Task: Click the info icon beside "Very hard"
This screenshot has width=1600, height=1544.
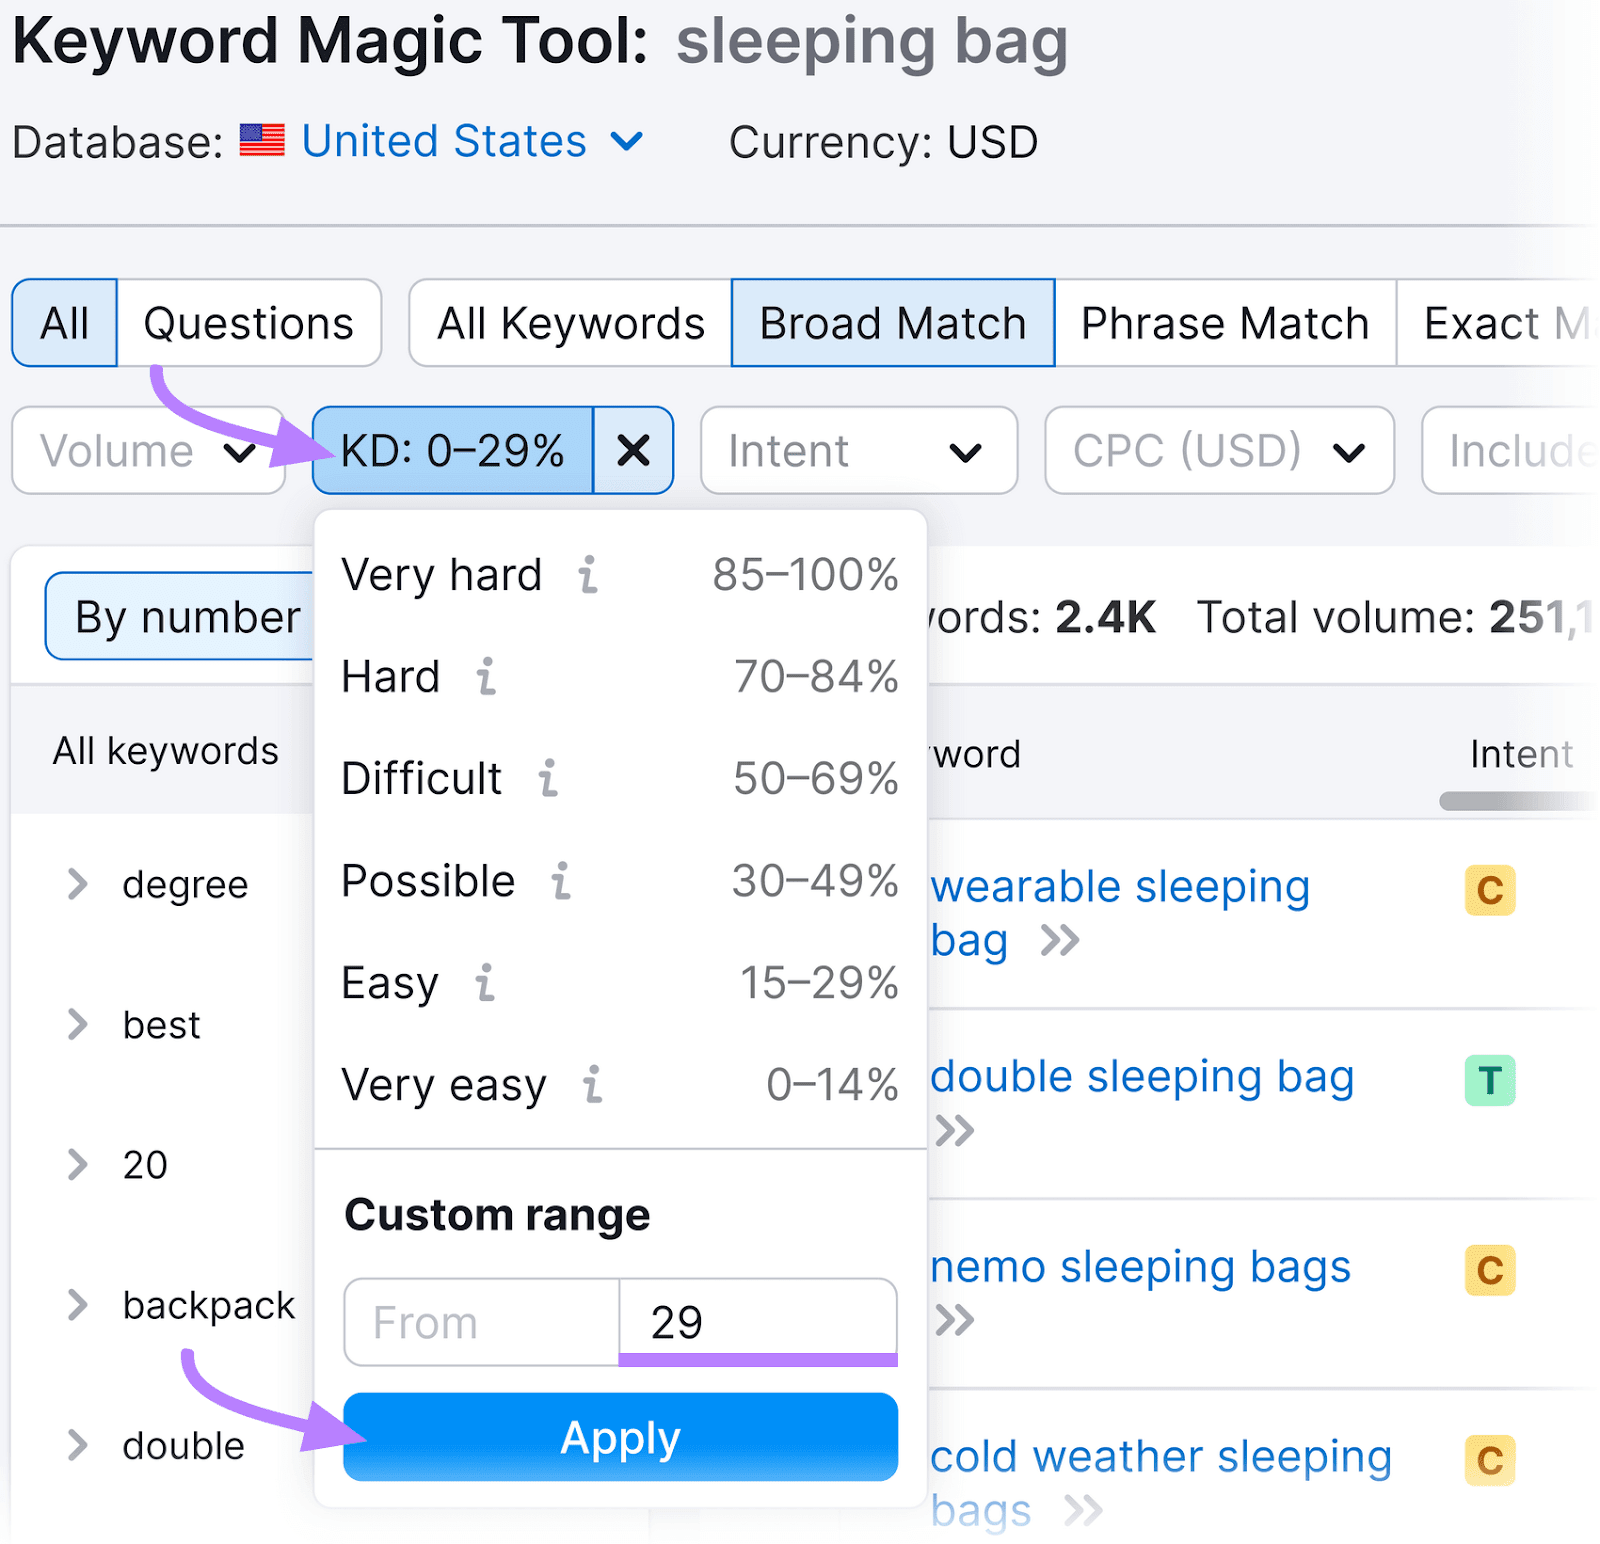Action: point(588,575)
